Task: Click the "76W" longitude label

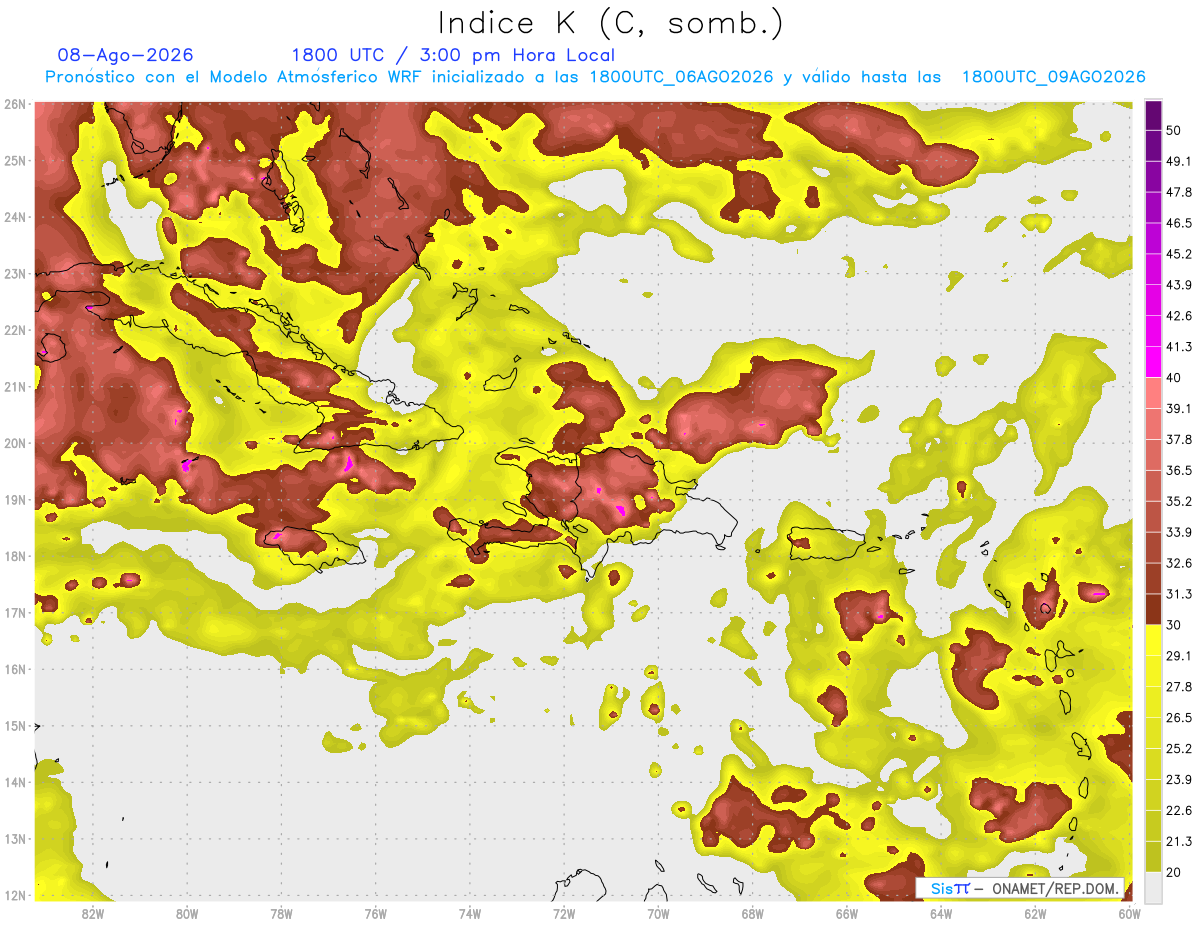Action: coord(375,913)
